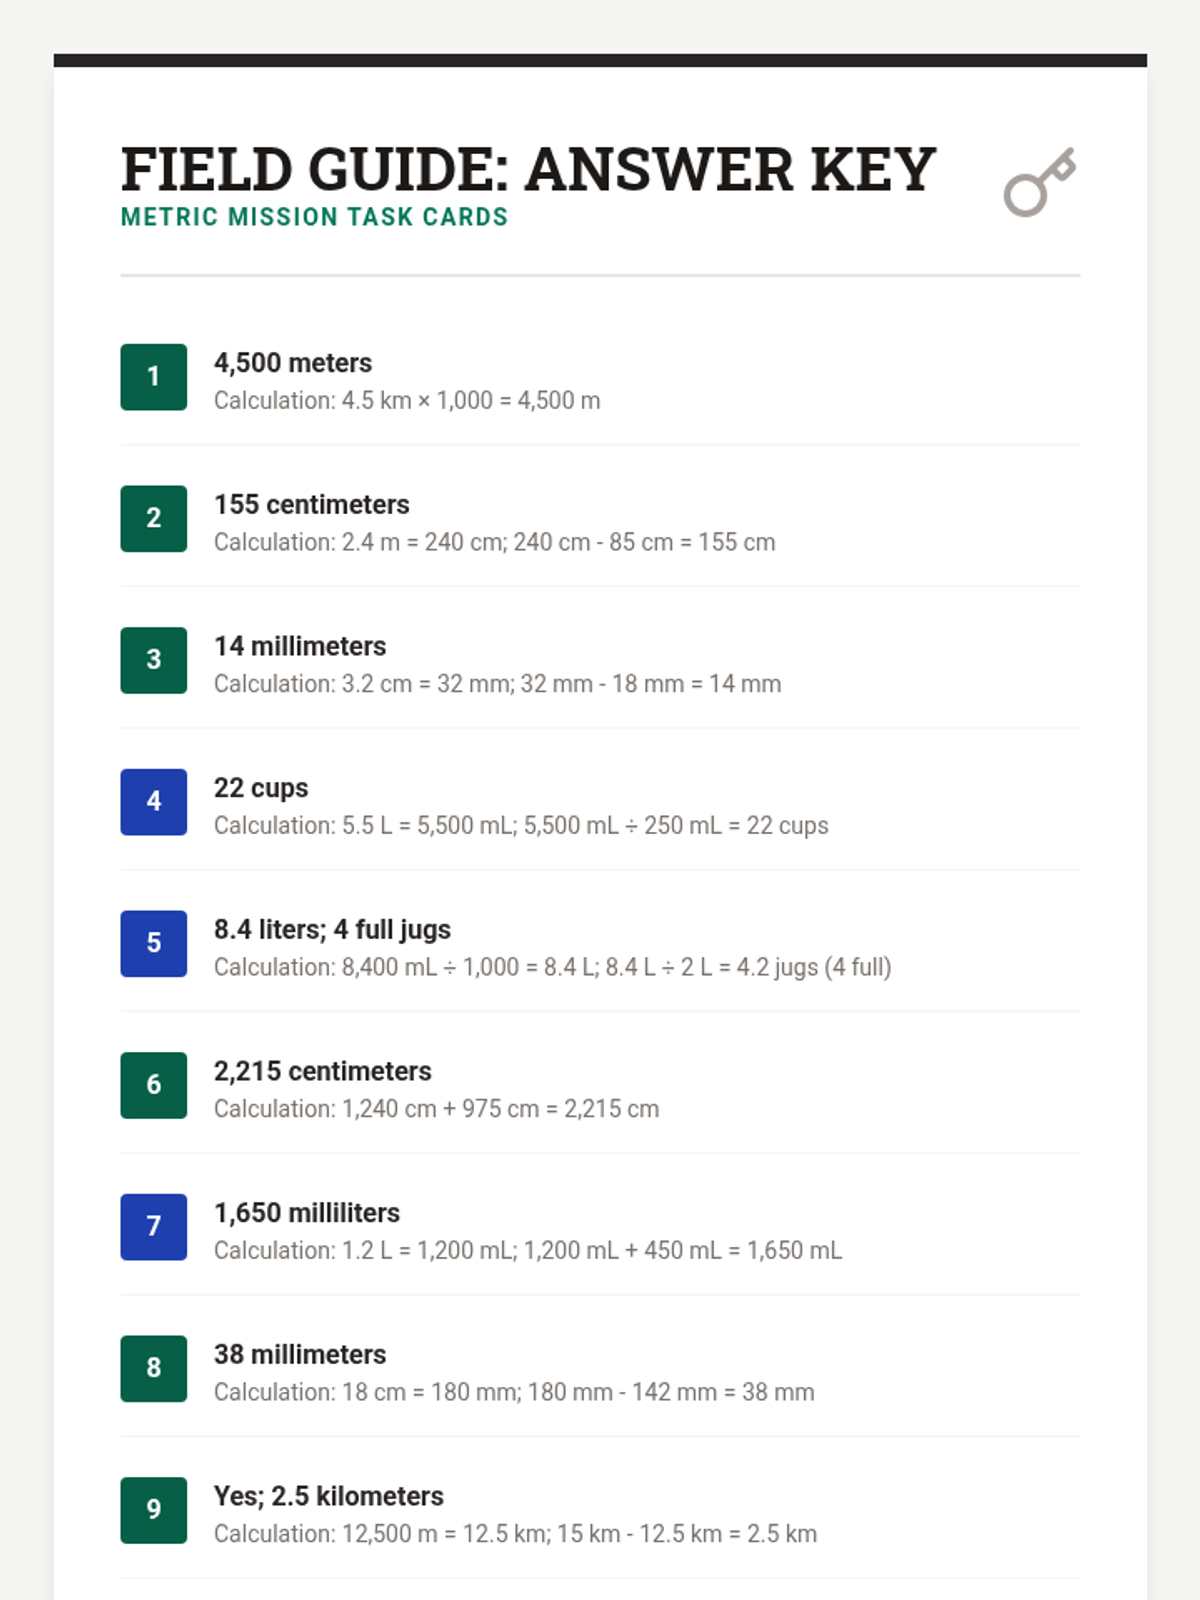Image resolution: width=1200 pixels, height=1600 pixels.
Task: Select the green number 2 badge
Action: click(153, 518)
